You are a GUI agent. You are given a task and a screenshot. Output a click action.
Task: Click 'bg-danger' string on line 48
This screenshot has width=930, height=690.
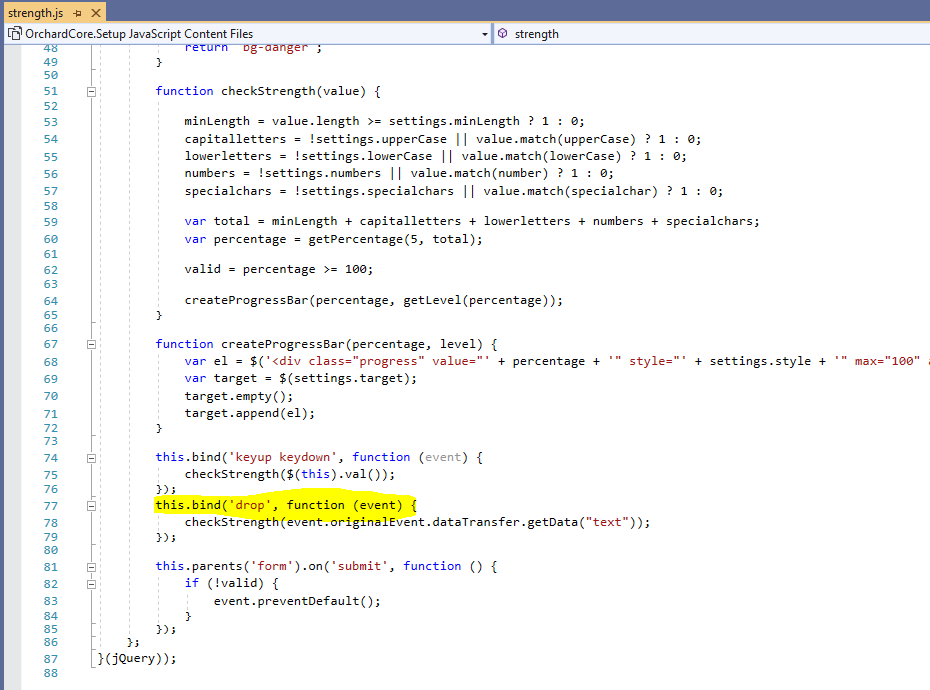pos(275,47)
